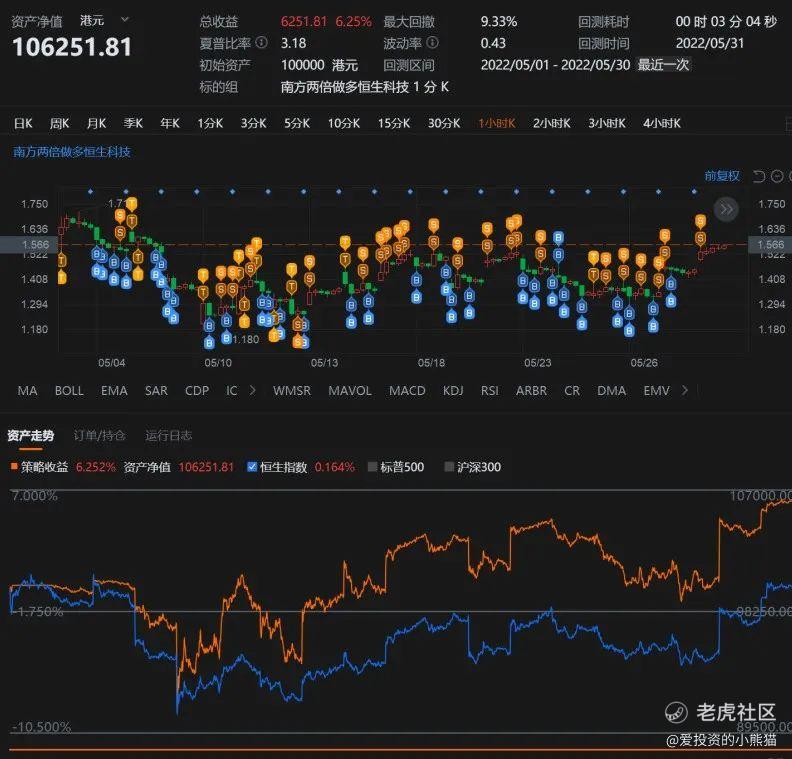The width and height of the screenshot is (792, 759).
Task: Pick the 30分K timeframe
Action: click(x=444, y=123)
